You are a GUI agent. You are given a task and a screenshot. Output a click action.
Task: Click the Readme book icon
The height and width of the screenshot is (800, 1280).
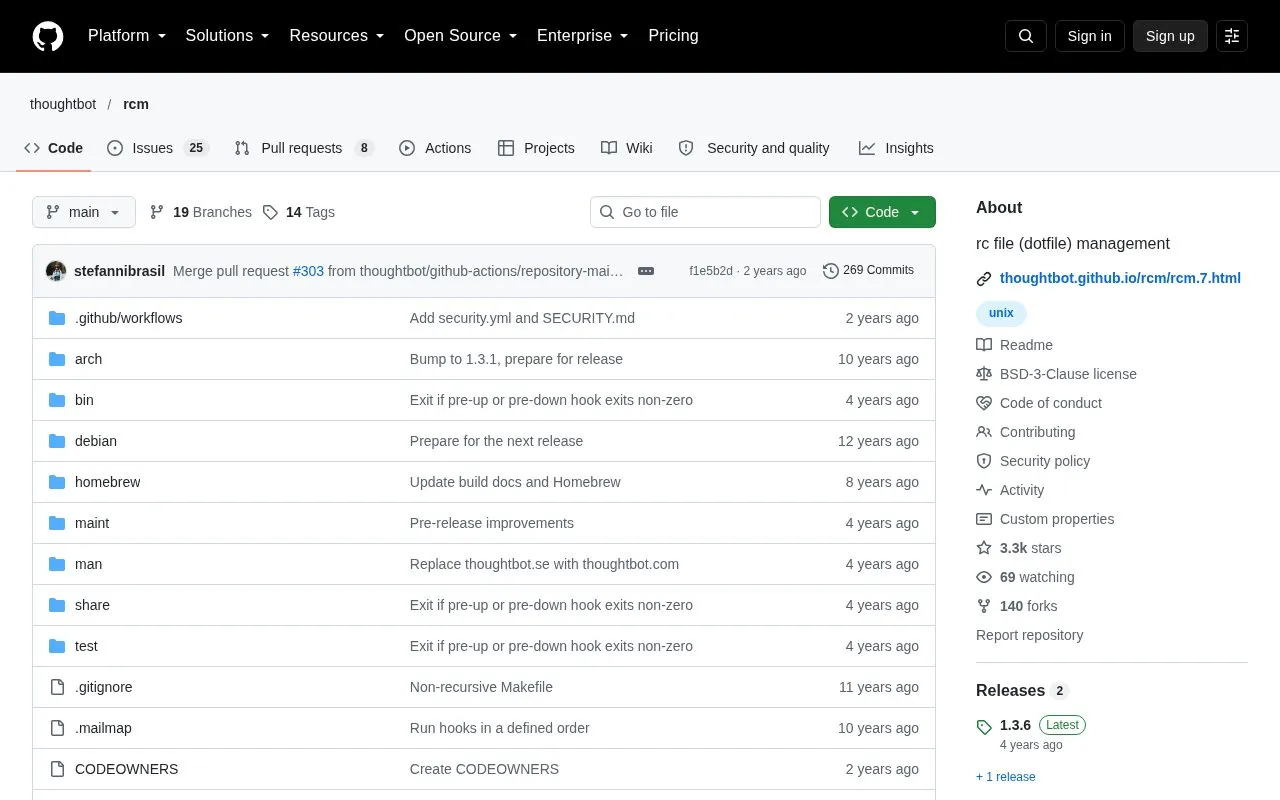984,345
